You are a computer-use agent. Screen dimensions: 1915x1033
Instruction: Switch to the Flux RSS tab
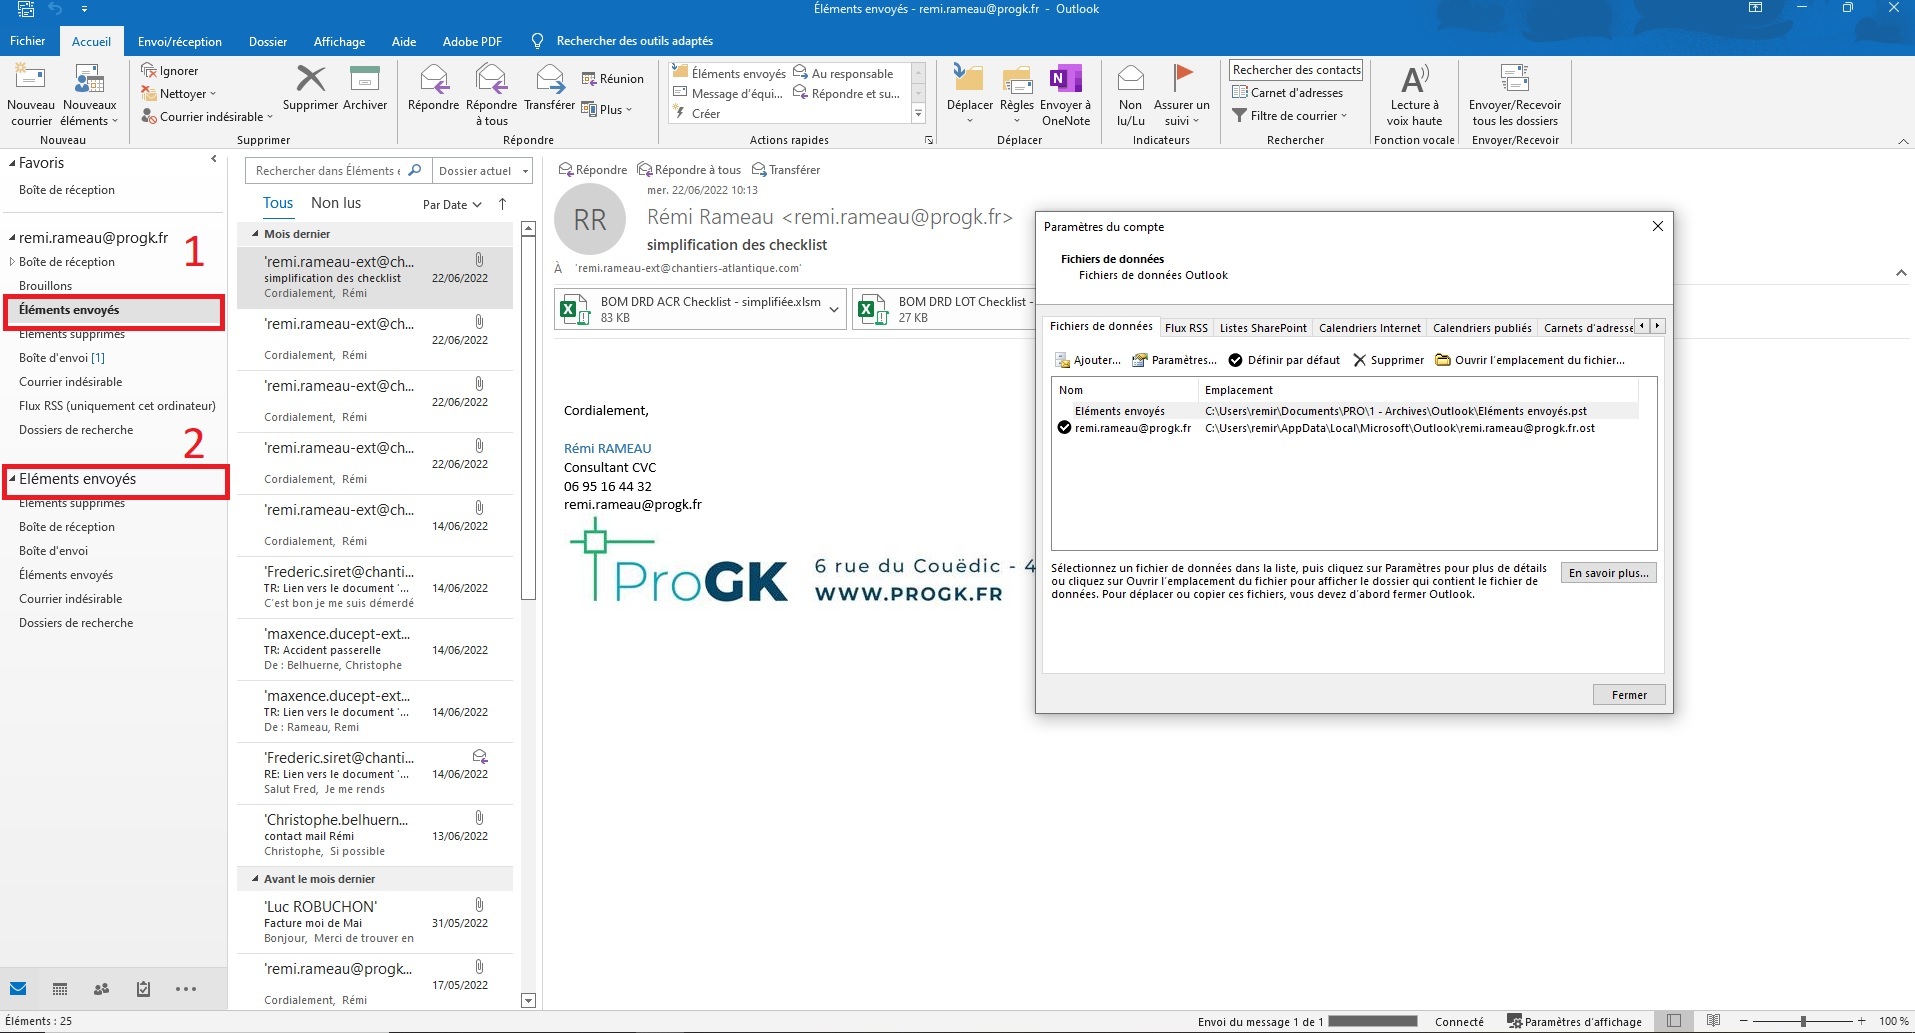[x=1186, y=328]
